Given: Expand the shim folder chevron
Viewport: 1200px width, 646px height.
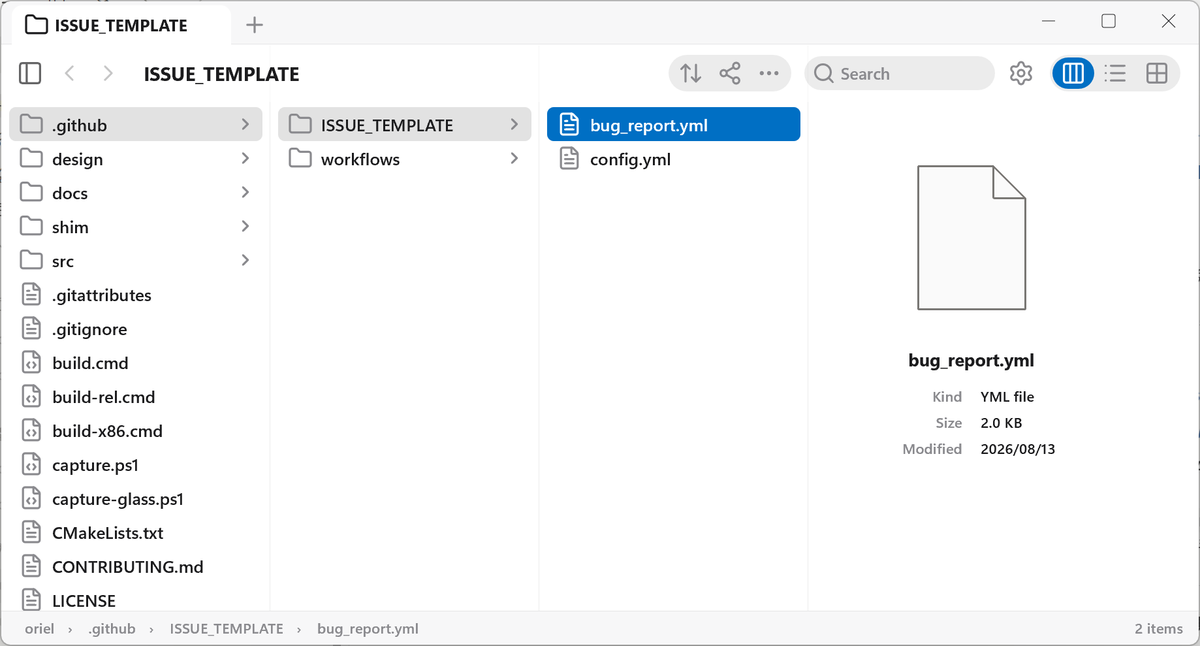Looking at the screenshot, I should click(x=246, y=227).
